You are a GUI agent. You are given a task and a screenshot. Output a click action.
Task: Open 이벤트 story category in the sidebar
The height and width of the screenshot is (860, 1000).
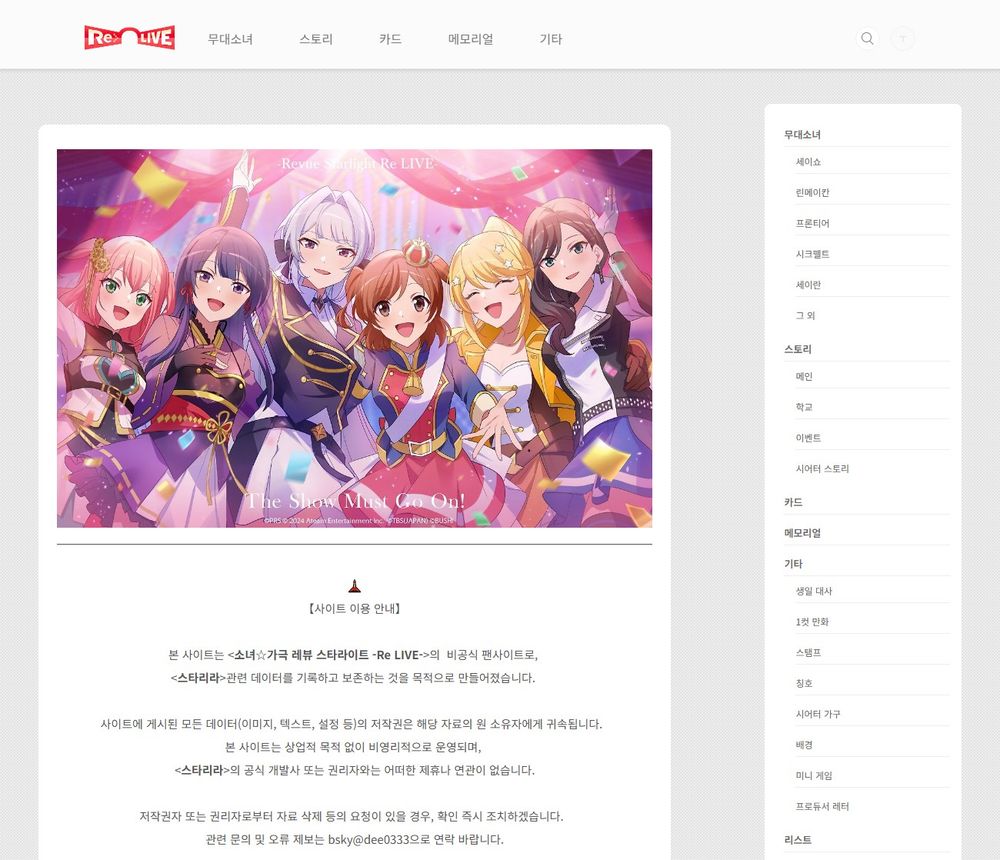808,438
